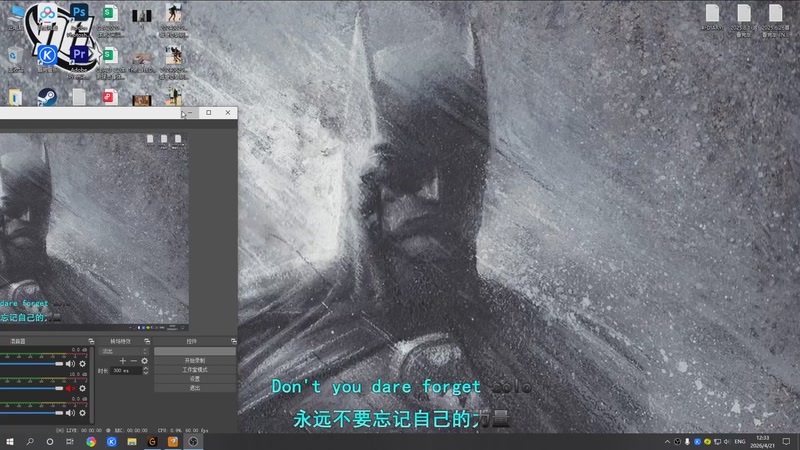Click the top mixer channel volume slider handle
Image resolution: width=800 pixels, height=450 pixels.
pos(59,364)
